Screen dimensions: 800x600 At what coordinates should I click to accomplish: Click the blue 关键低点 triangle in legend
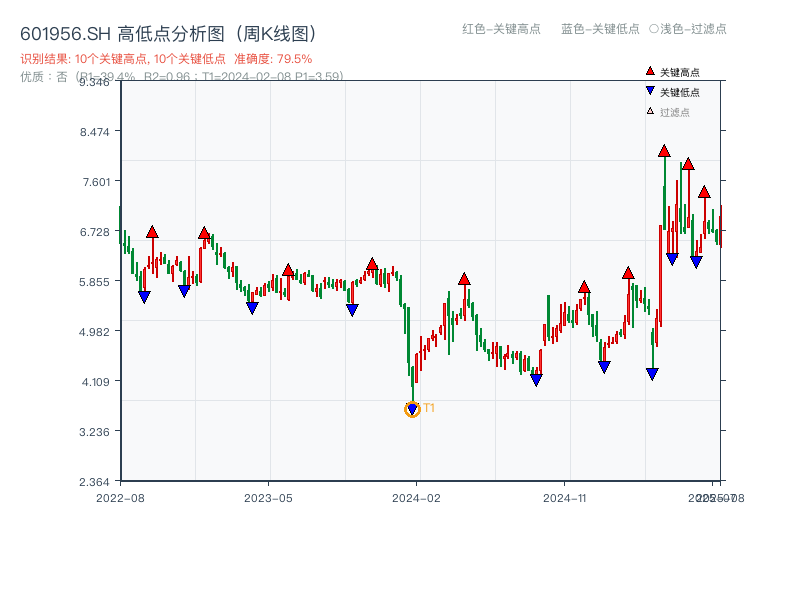[650, 91]
